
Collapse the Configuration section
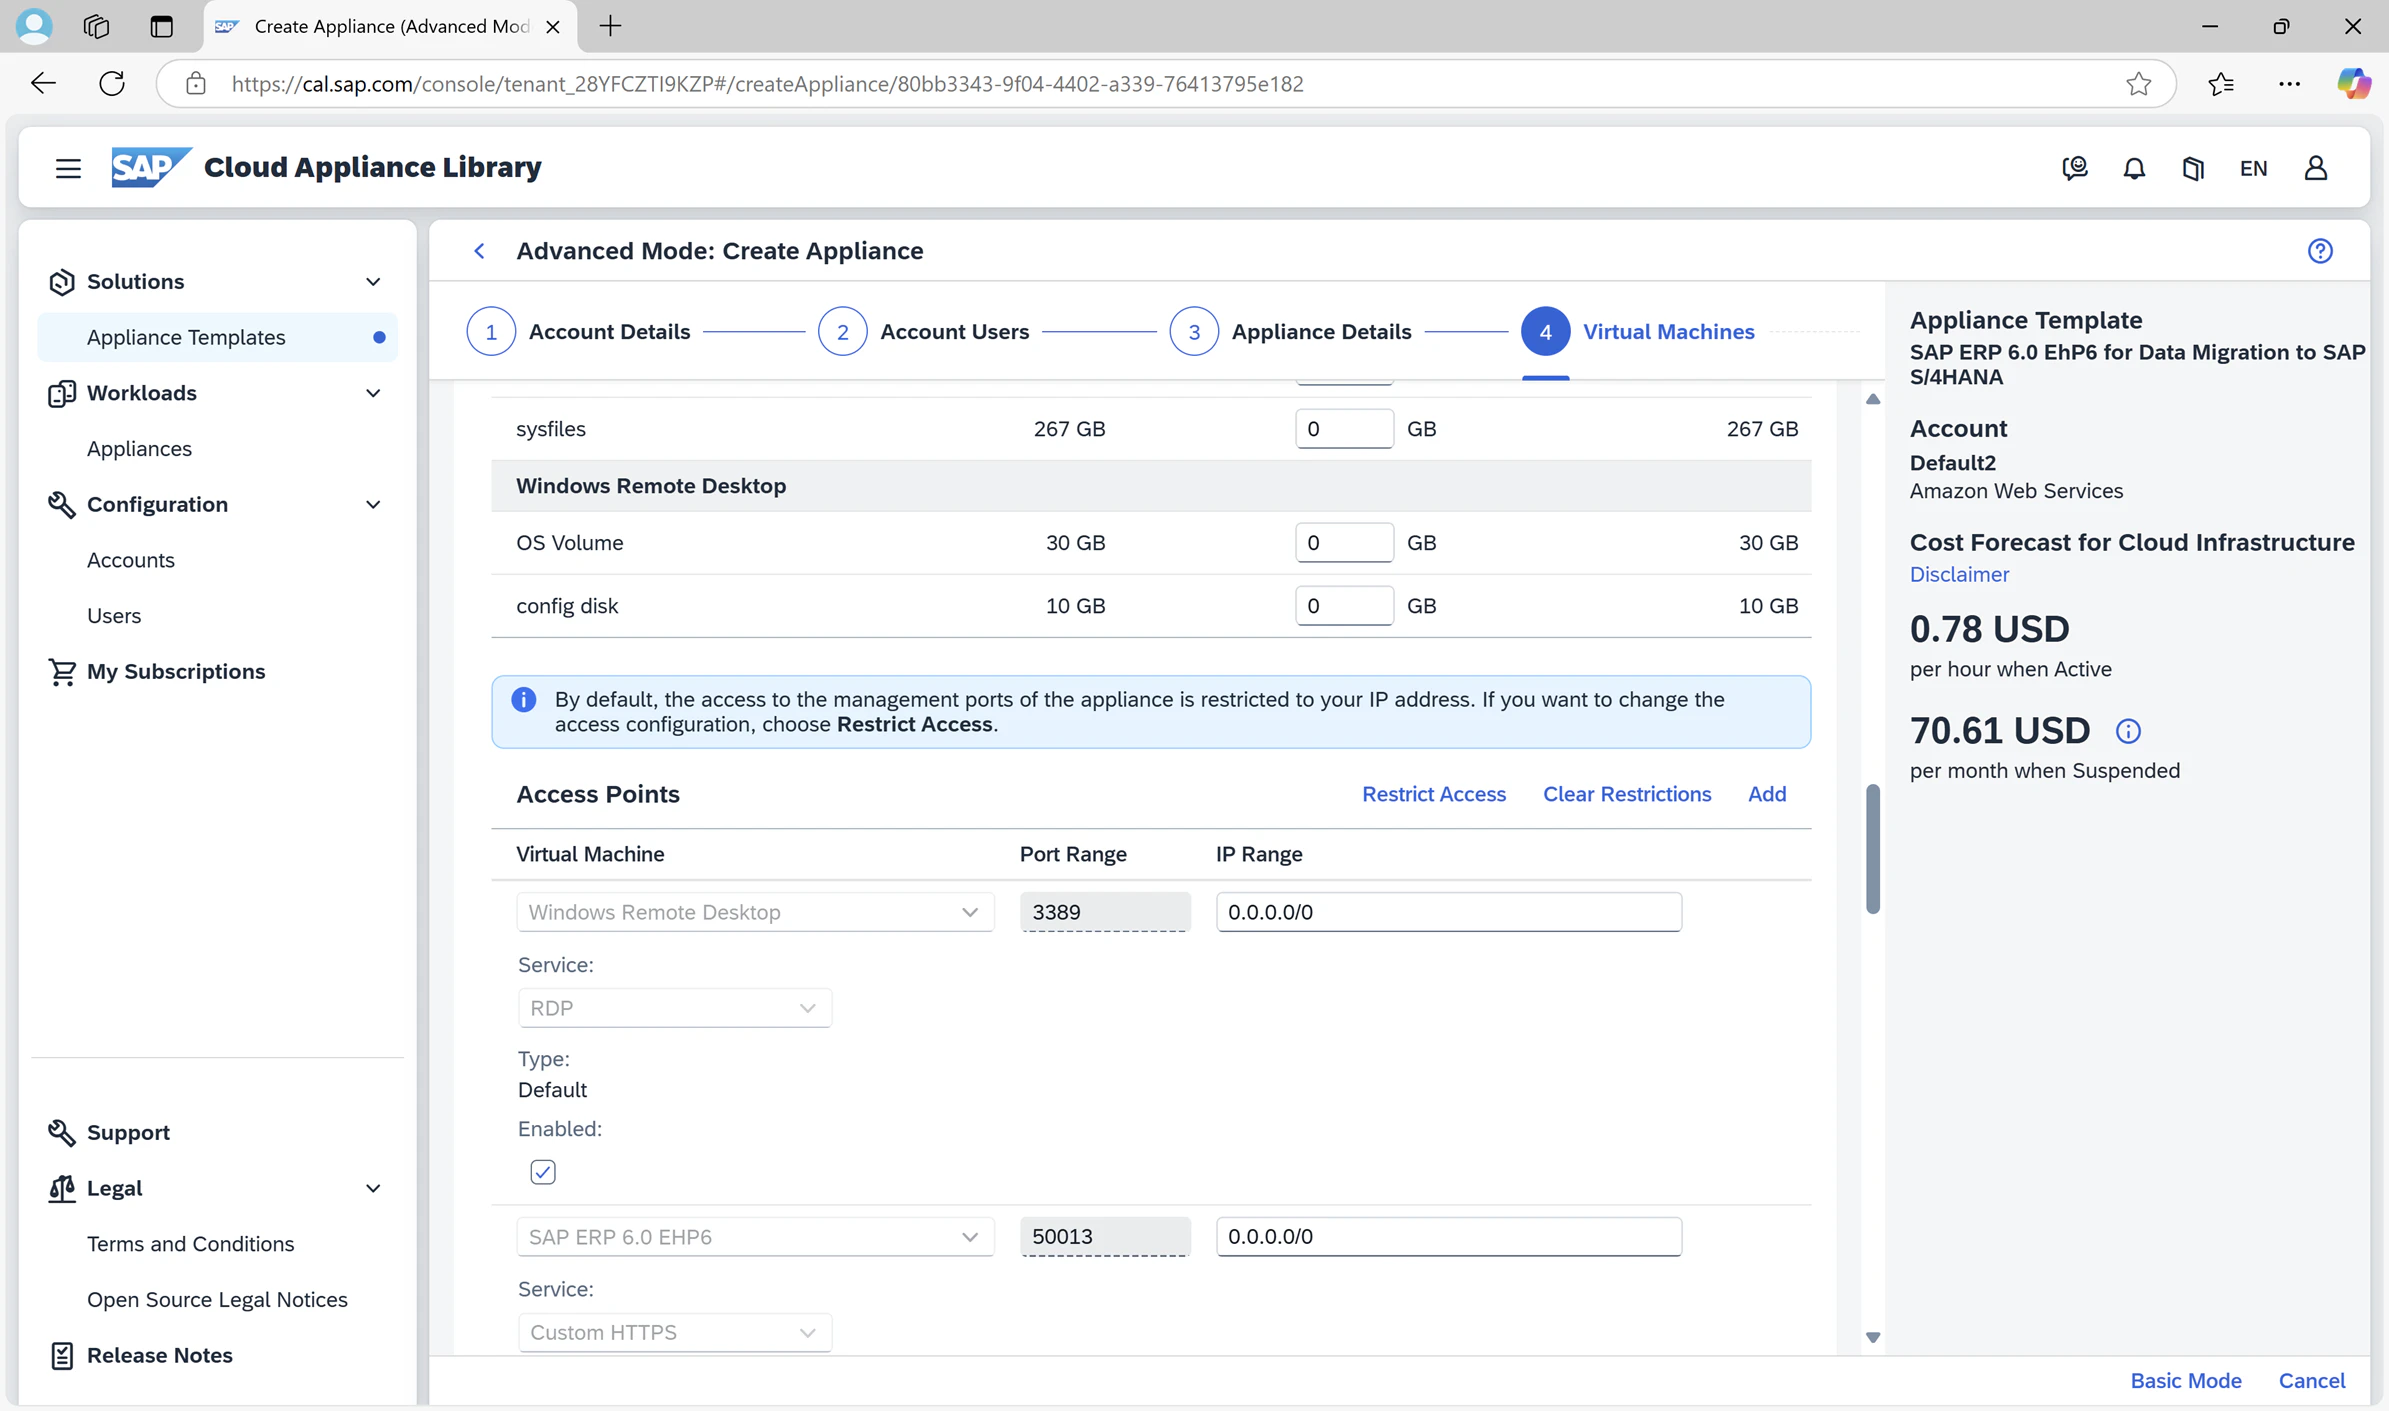pos(373,505)
